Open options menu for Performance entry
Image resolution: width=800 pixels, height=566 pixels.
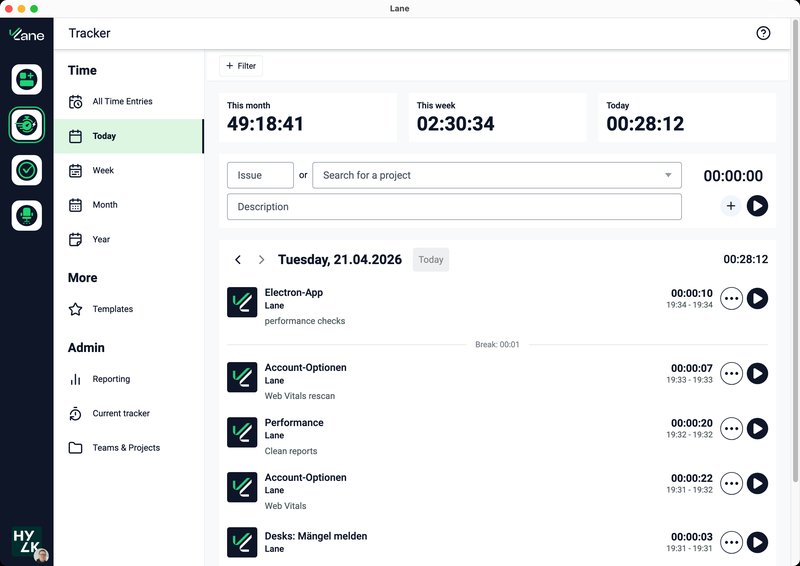click(731, 429)
